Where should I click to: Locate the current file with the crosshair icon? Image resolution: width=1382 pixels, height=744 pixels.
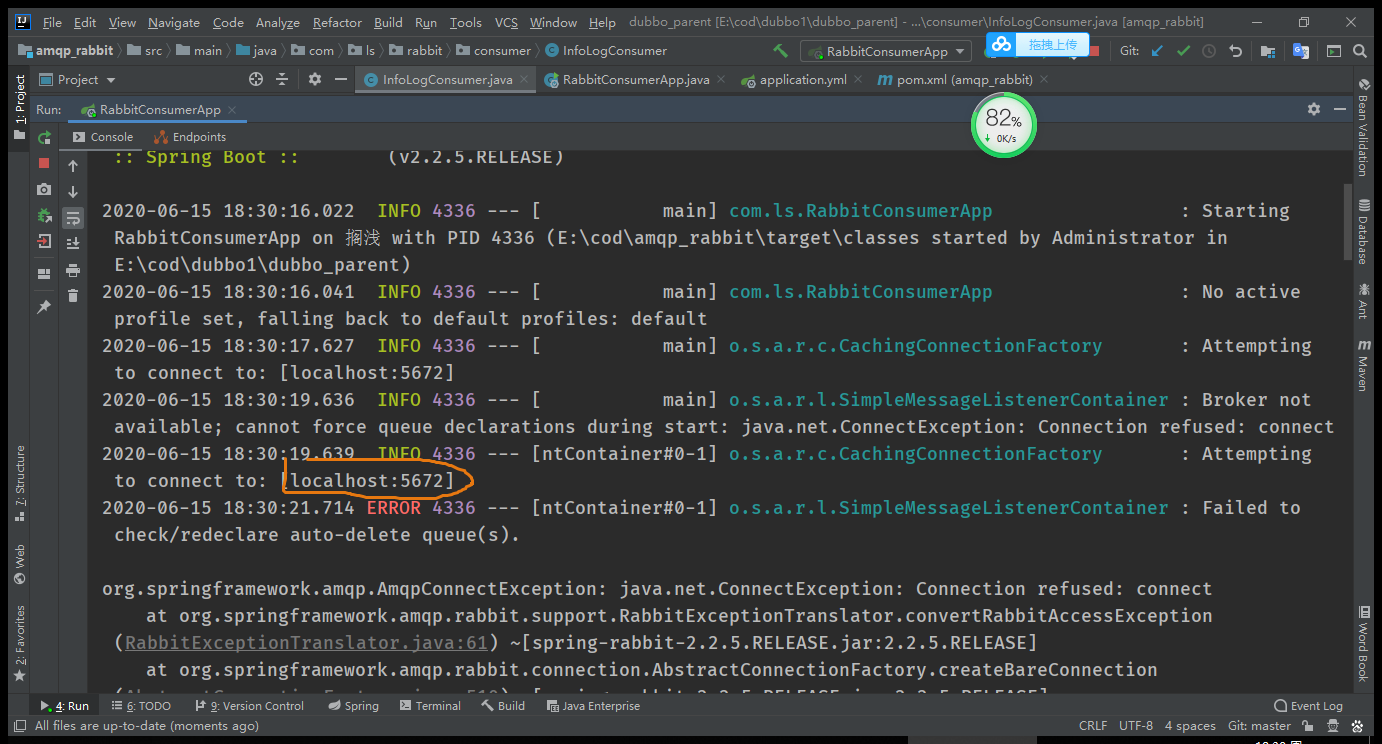[255, 79]
